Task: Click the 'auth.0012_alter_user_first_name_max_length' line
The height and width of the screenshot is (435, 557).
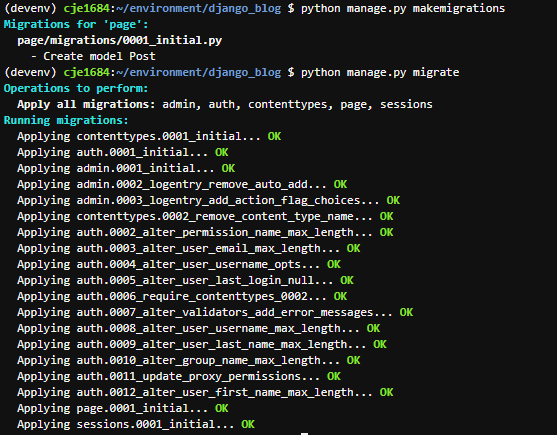Action: pyautogui.click(x=205, y=392)
